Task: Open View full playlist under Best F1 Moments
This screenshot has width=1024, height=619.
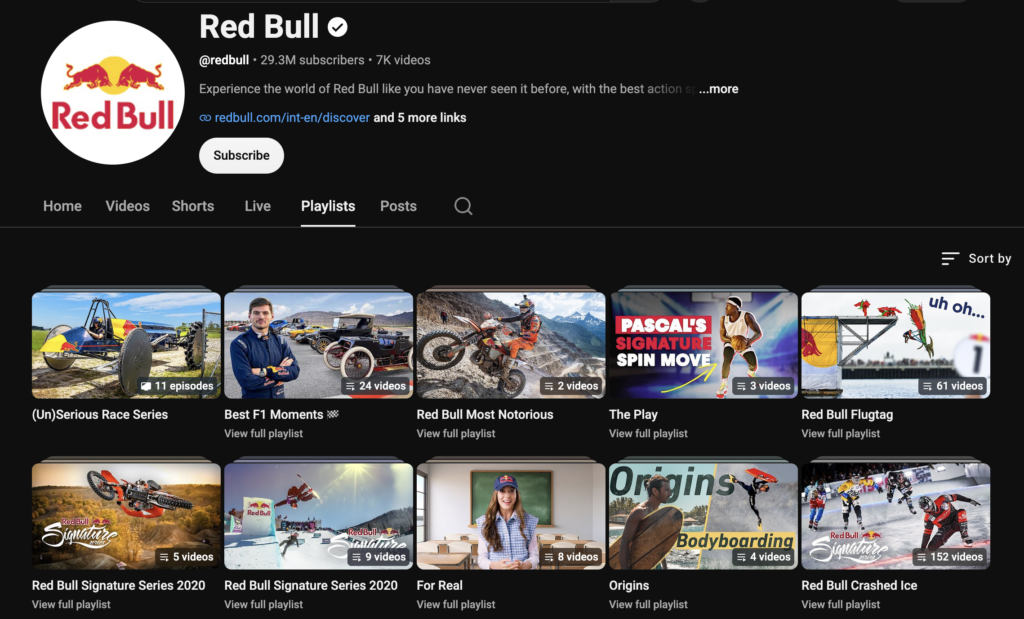Action: [x=263, y=434]
